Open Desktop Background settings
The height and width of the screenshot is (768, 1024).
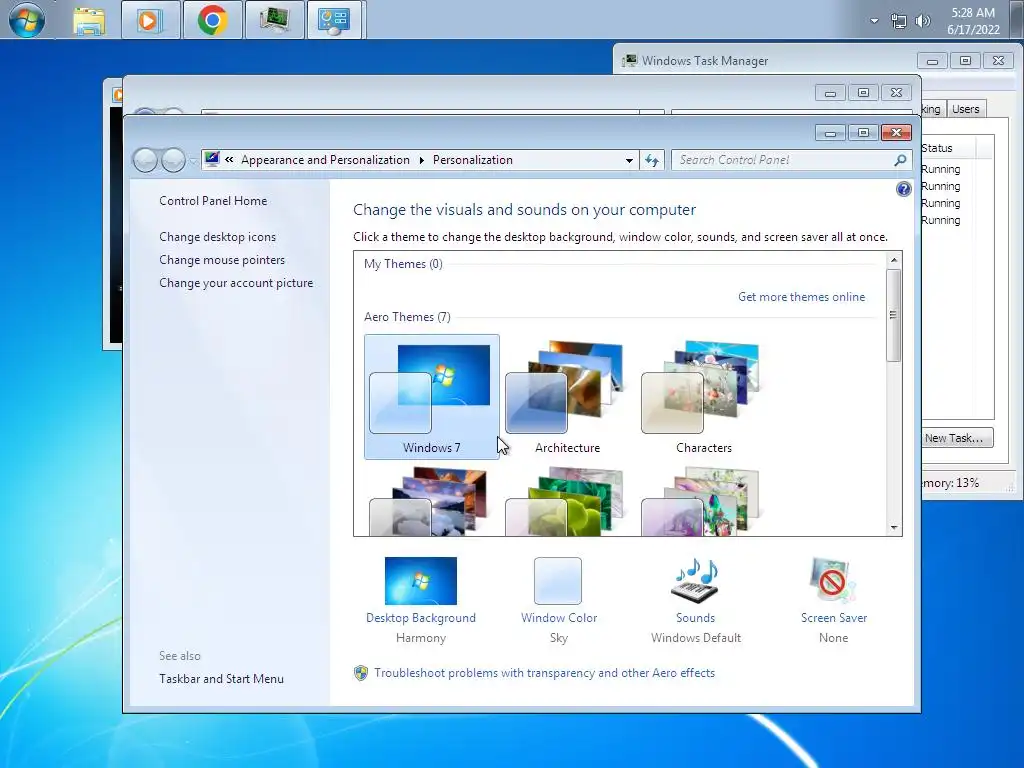point(421,581)
